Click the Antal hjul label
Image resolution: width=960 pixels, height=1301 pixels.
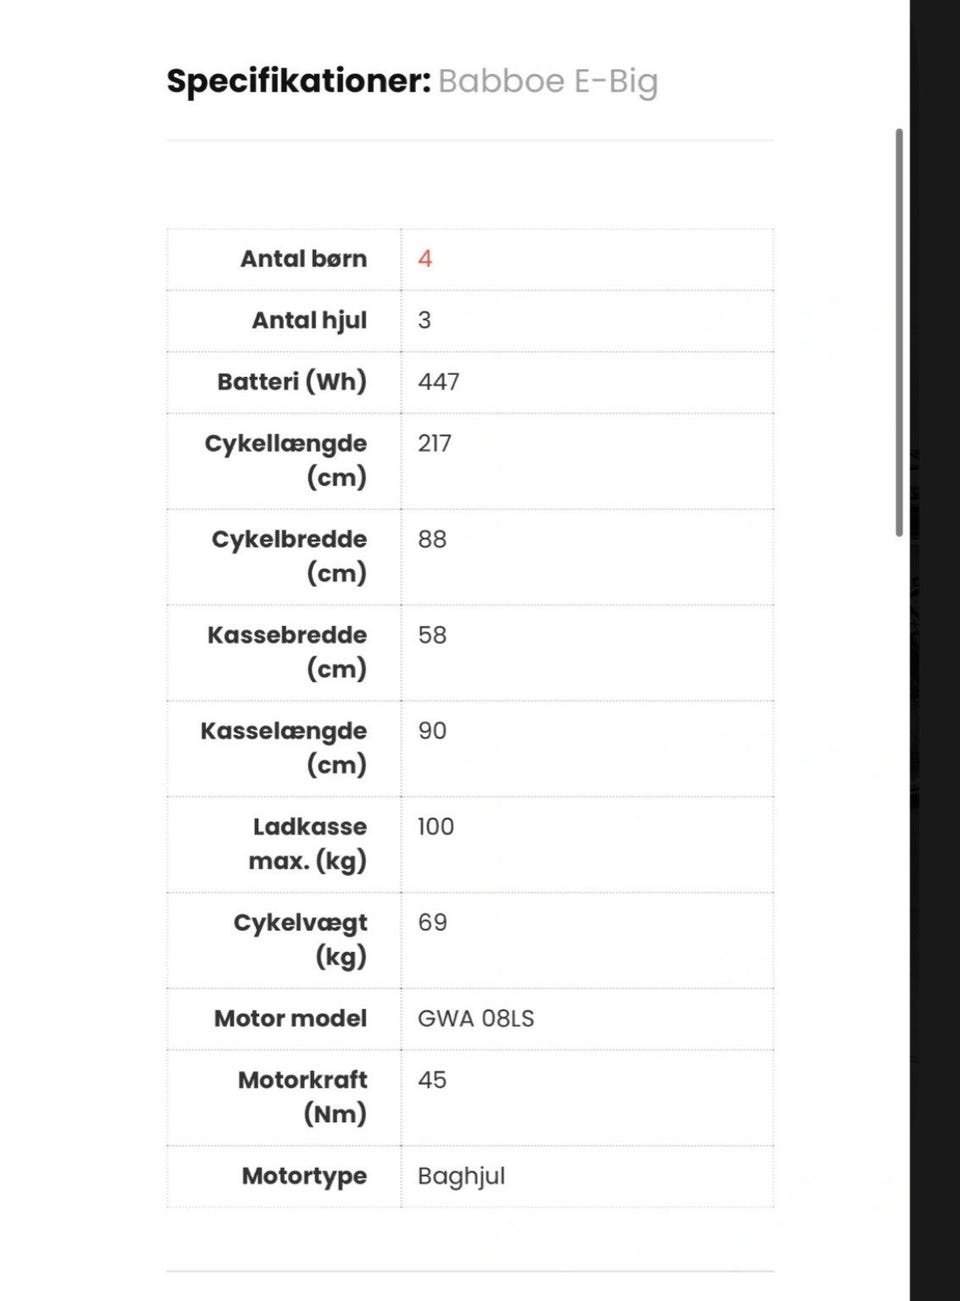coord(310,320)
